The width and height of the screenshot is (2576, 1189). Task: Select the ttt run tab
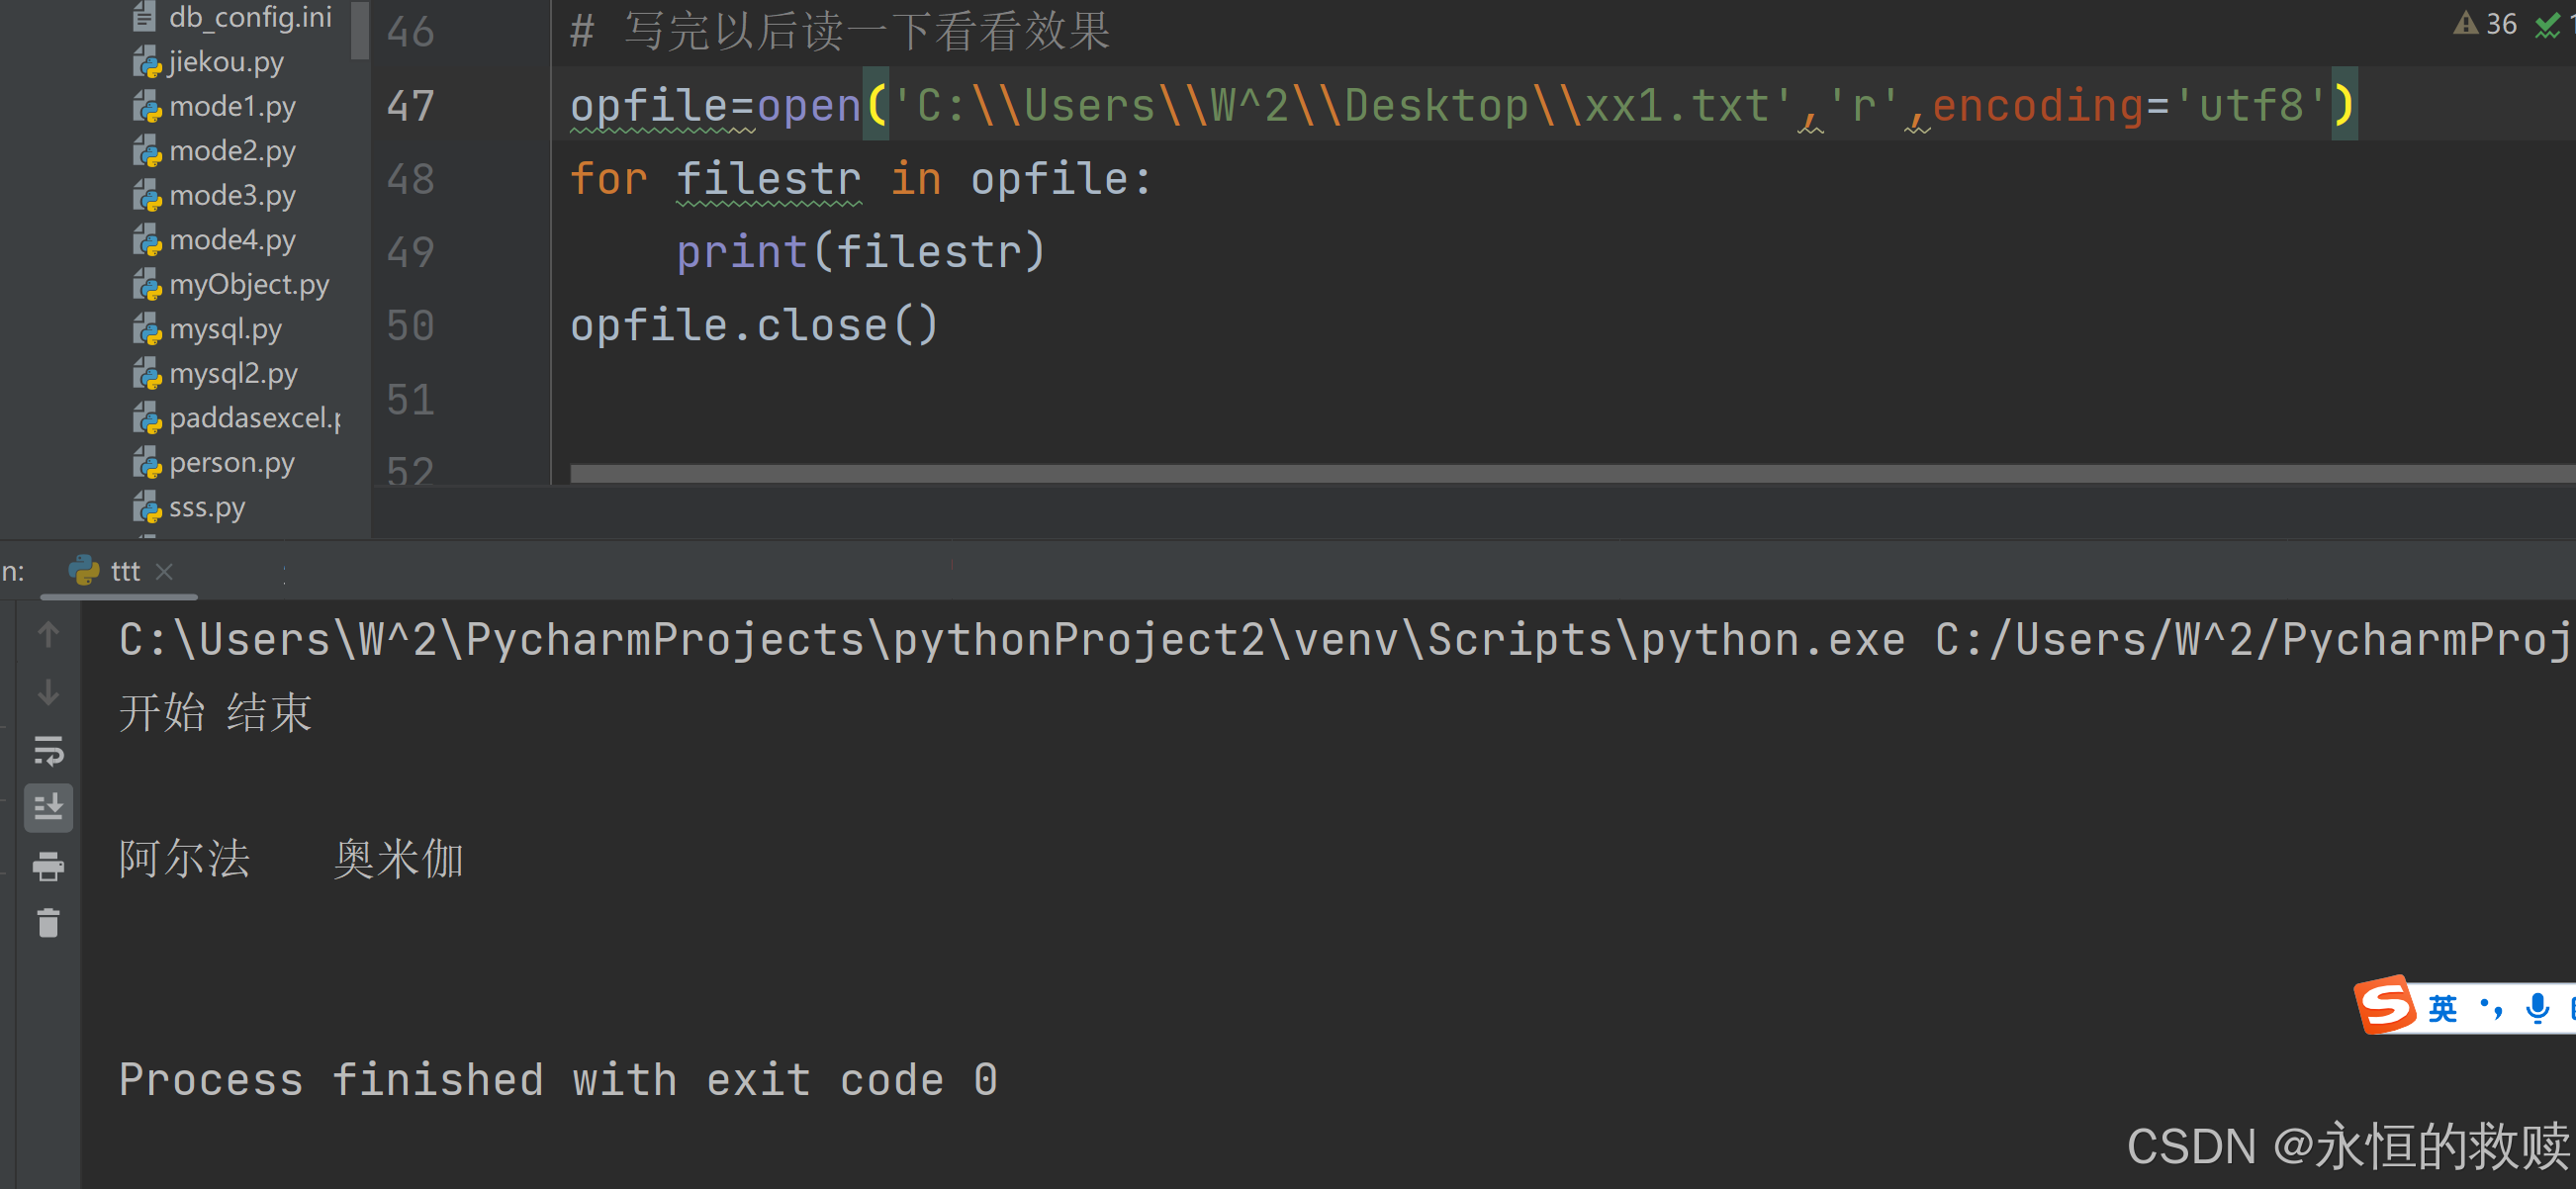[x=126, y=570]
